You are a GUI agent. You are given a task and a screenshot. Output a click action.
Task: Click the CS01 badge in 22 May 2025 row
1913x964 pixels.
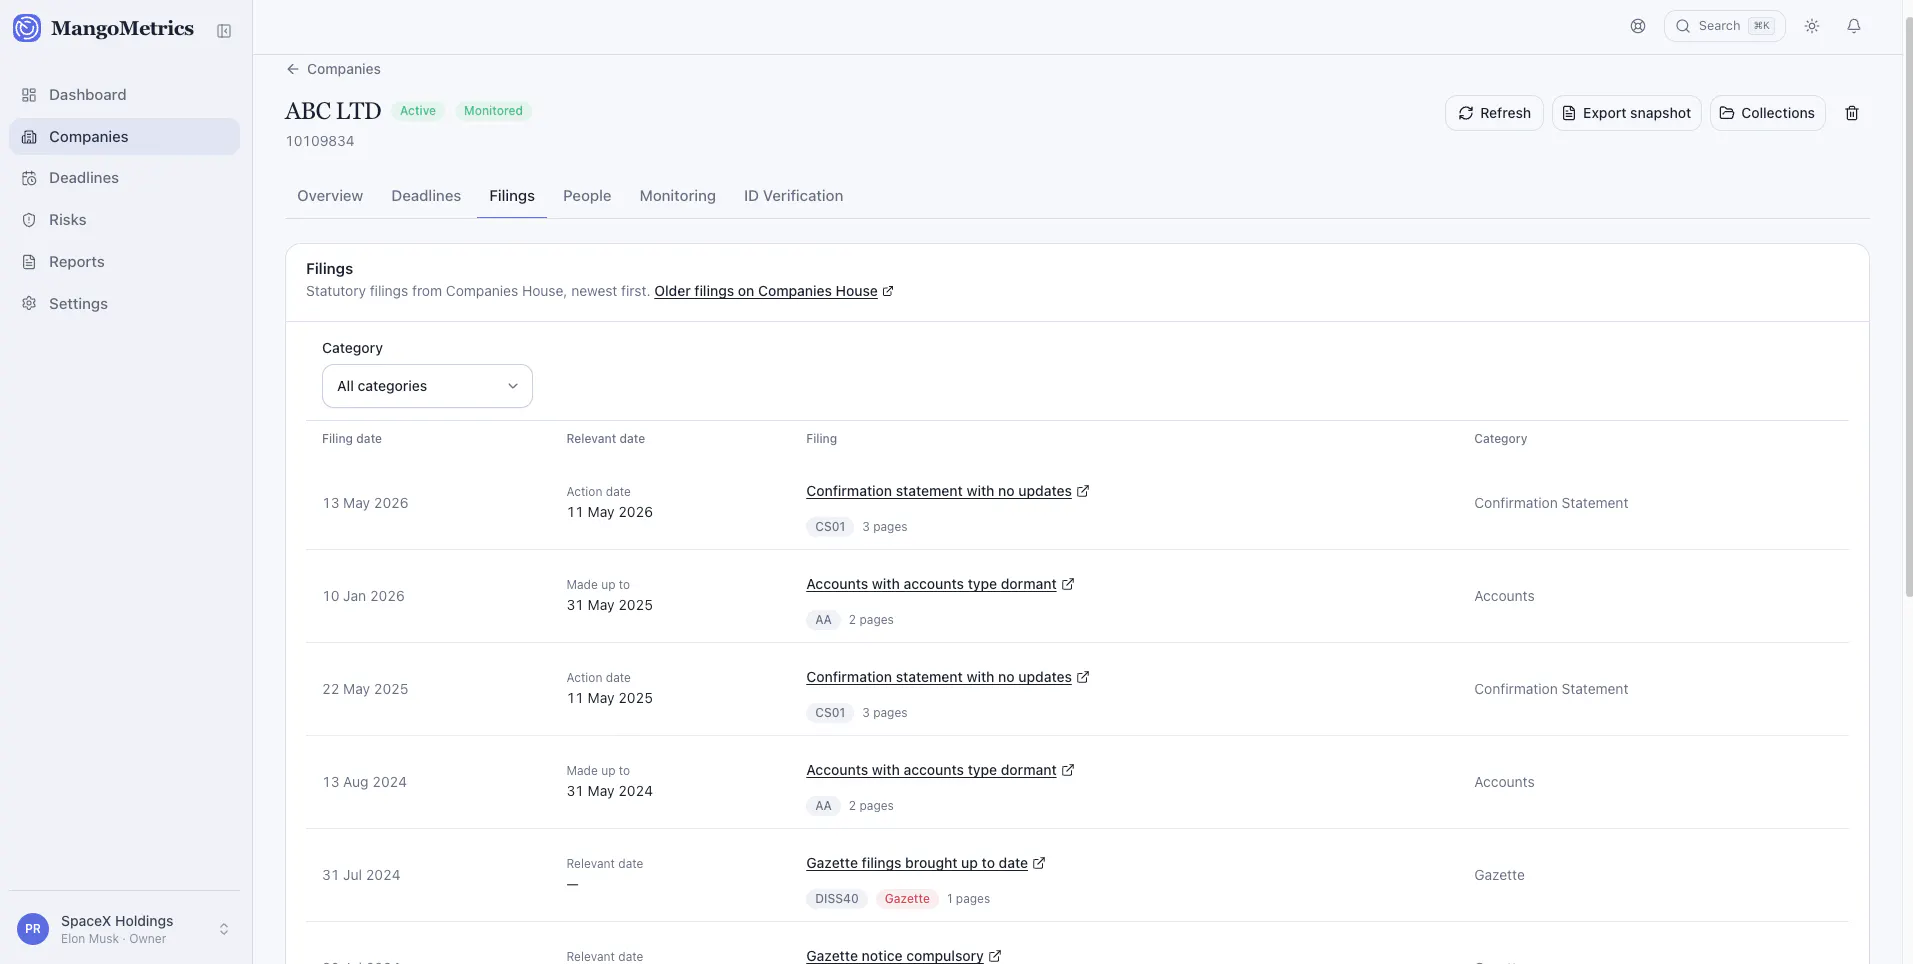pos(830,713)
